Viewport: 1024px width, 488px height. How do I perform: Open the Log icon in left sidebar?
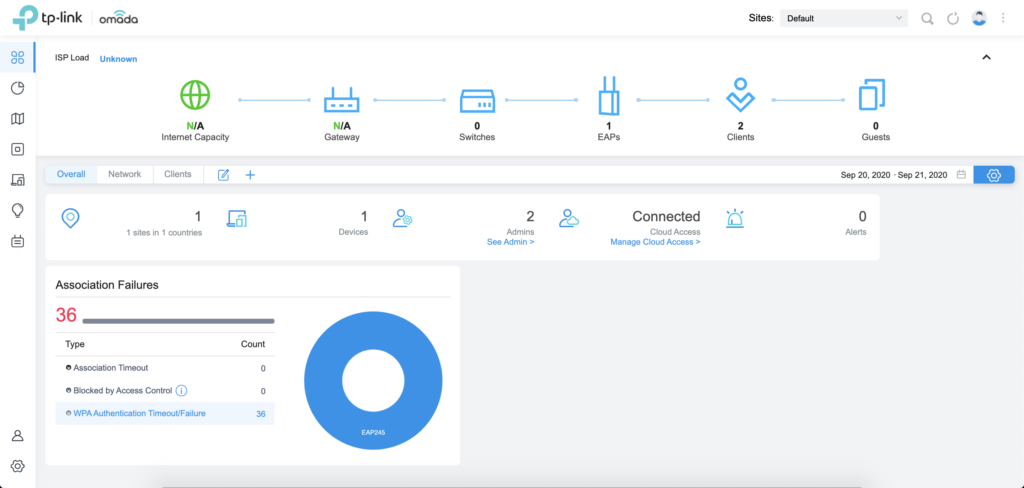(x=17, y=241)
